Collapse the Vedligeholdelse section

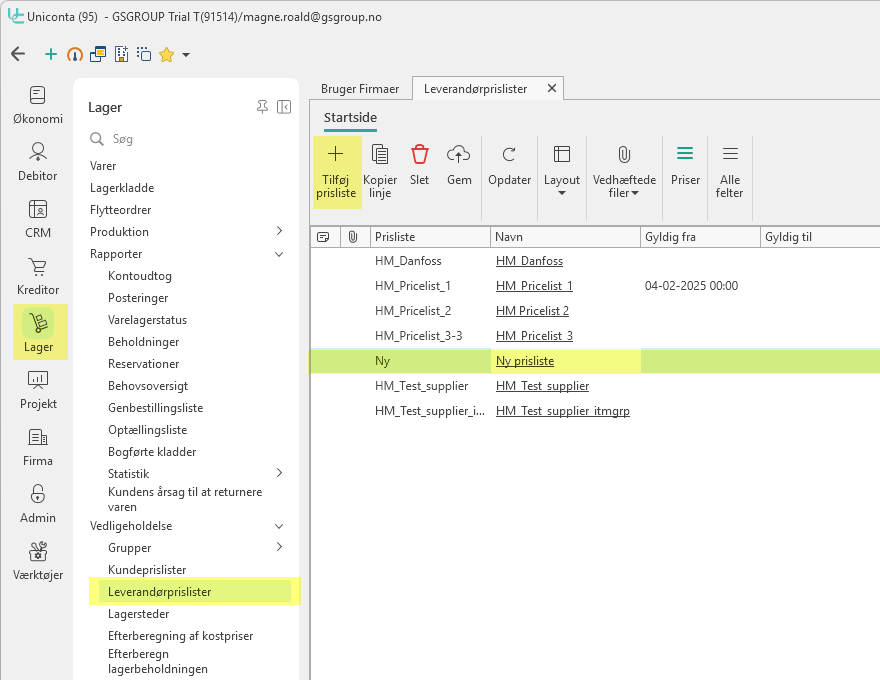[279, 526]
